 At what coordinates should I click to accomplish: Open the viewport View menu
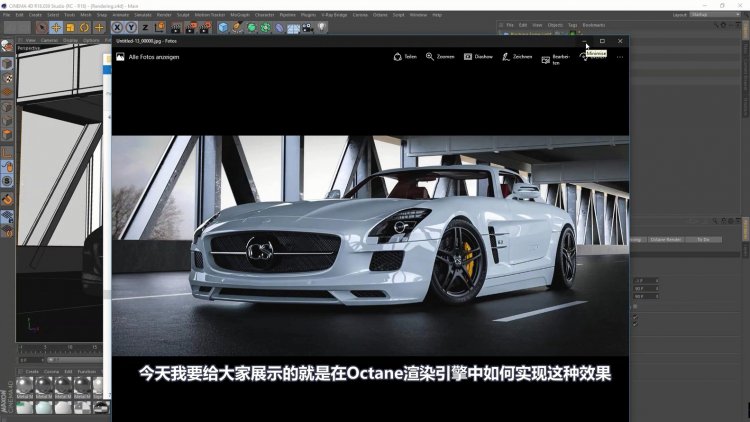click(x=31, y=40)
